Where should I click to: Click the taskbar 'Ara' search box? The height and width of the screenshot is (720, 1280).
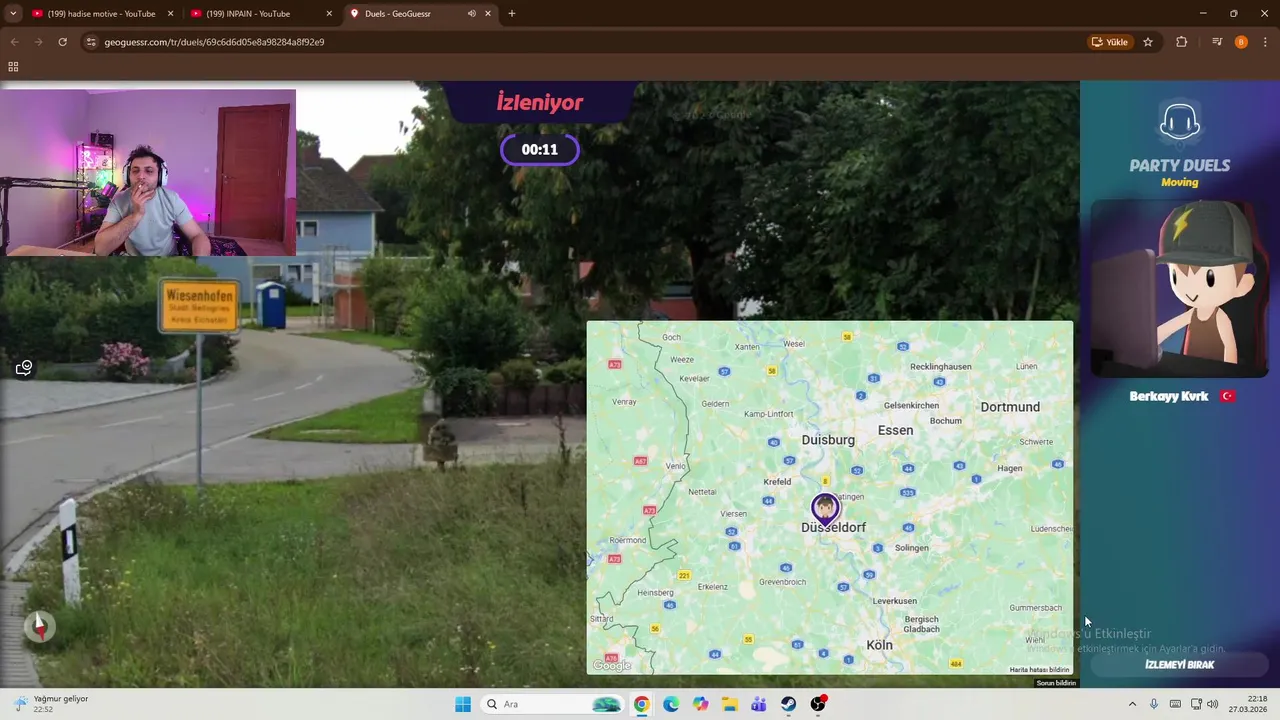click(x=552, y=704)
